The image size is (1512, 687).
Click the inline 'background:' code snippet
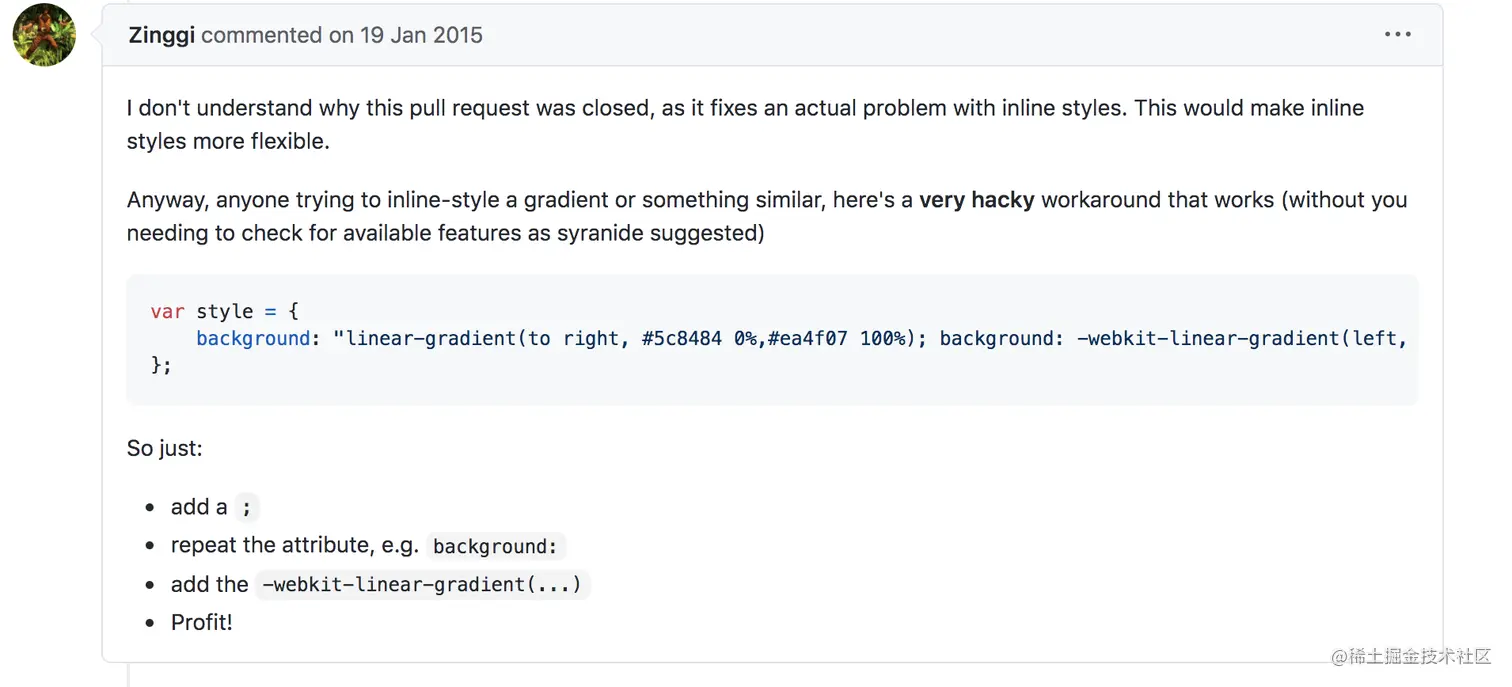pyautogui.click(x=495, y=546)
